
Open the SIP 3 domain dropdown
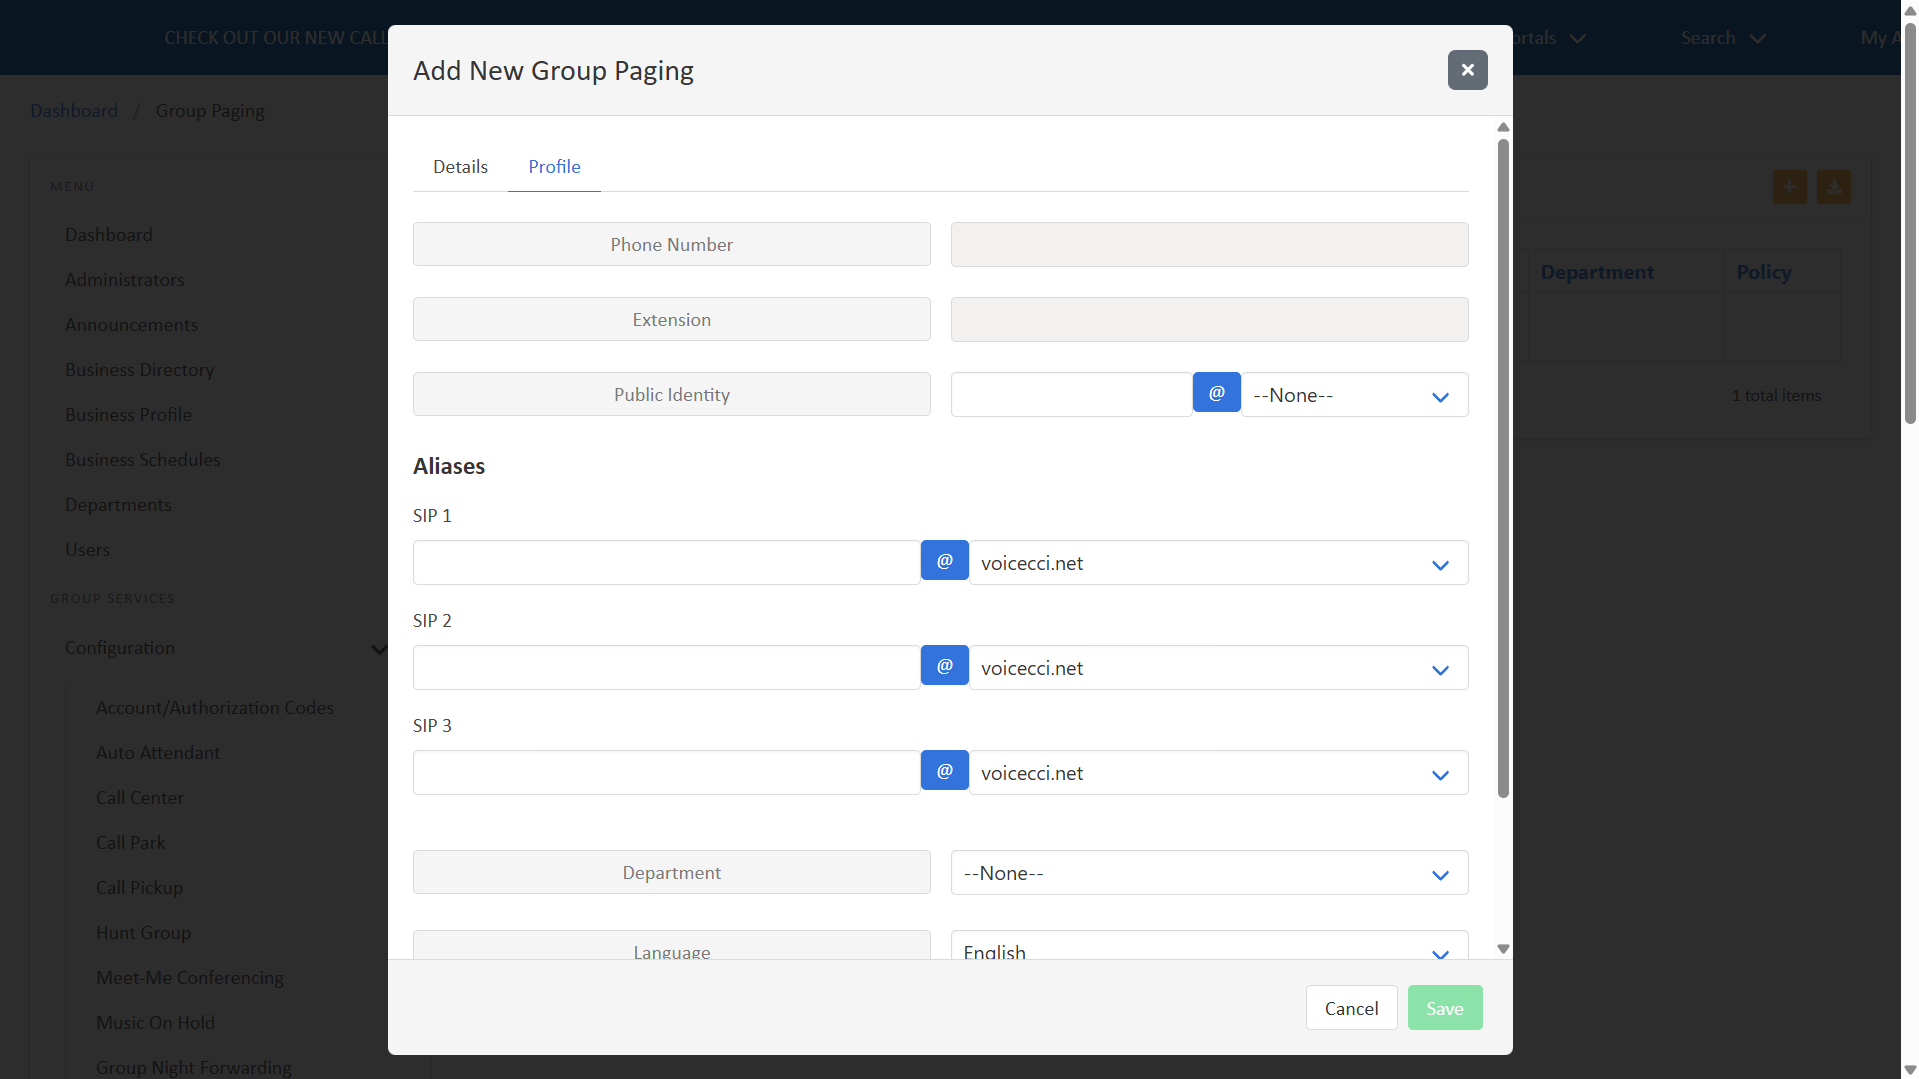(1217, 773)
